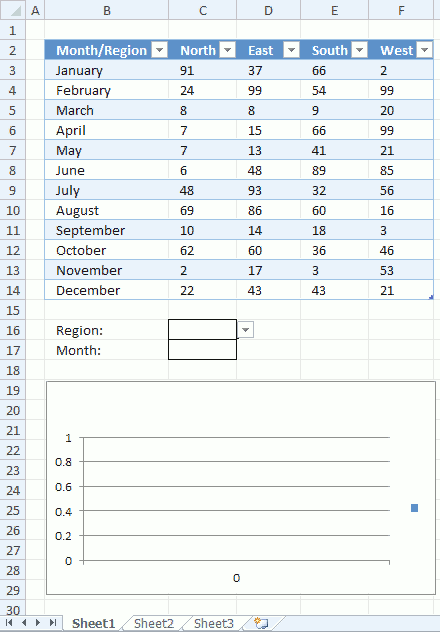Click the Select All corner triangle
The height and width of the screenshot is (632, 440).
(13, 10)
